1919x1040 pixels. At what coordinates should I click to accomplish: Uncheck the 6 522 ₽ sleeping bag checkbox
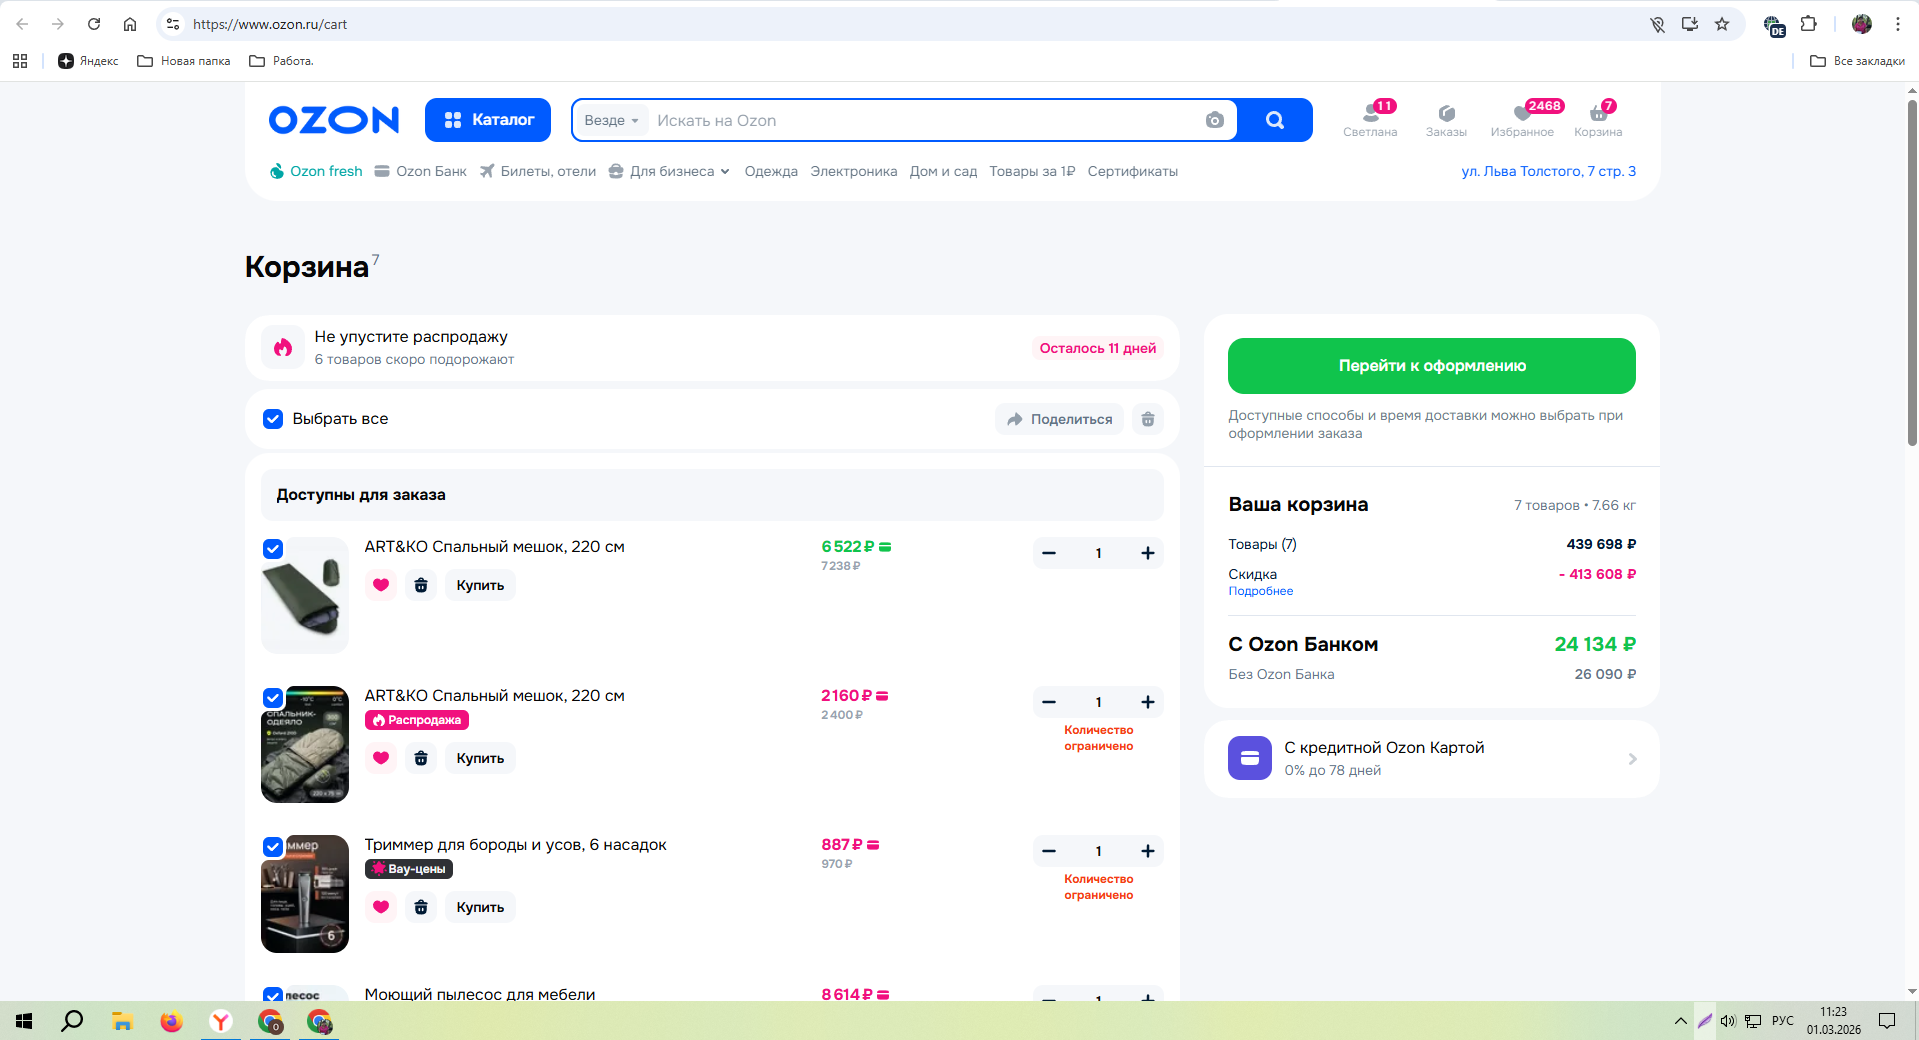tap(273, 549)
